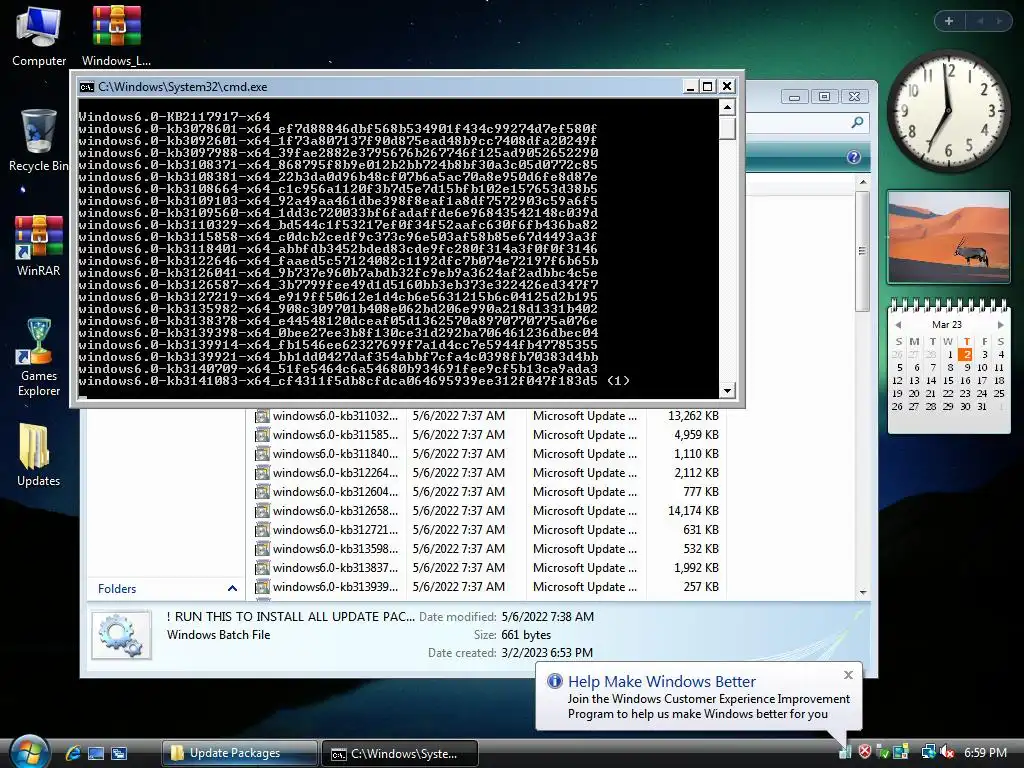The image size is (1024, 768).
Task: Expand the Folders pane chevron
Action: (232, 588)
